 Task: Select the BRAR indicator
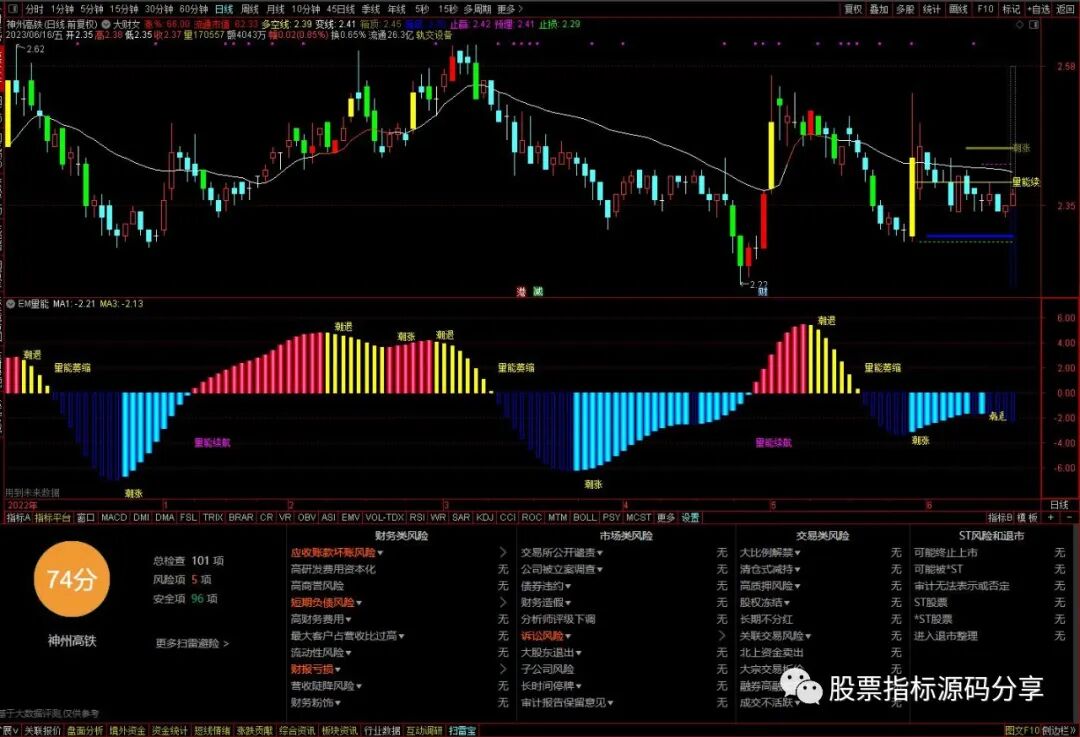click(241, 517)
